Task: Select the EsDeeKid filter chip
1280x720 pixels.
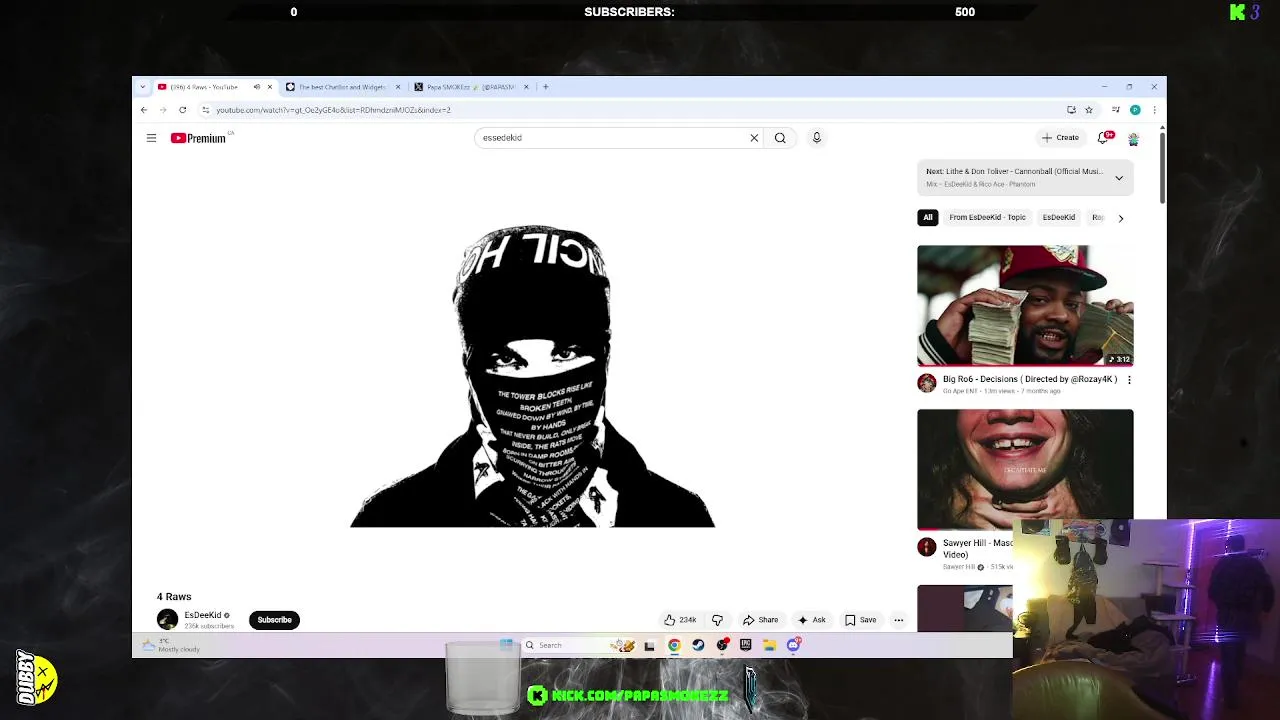Action: pos(1059,217)
